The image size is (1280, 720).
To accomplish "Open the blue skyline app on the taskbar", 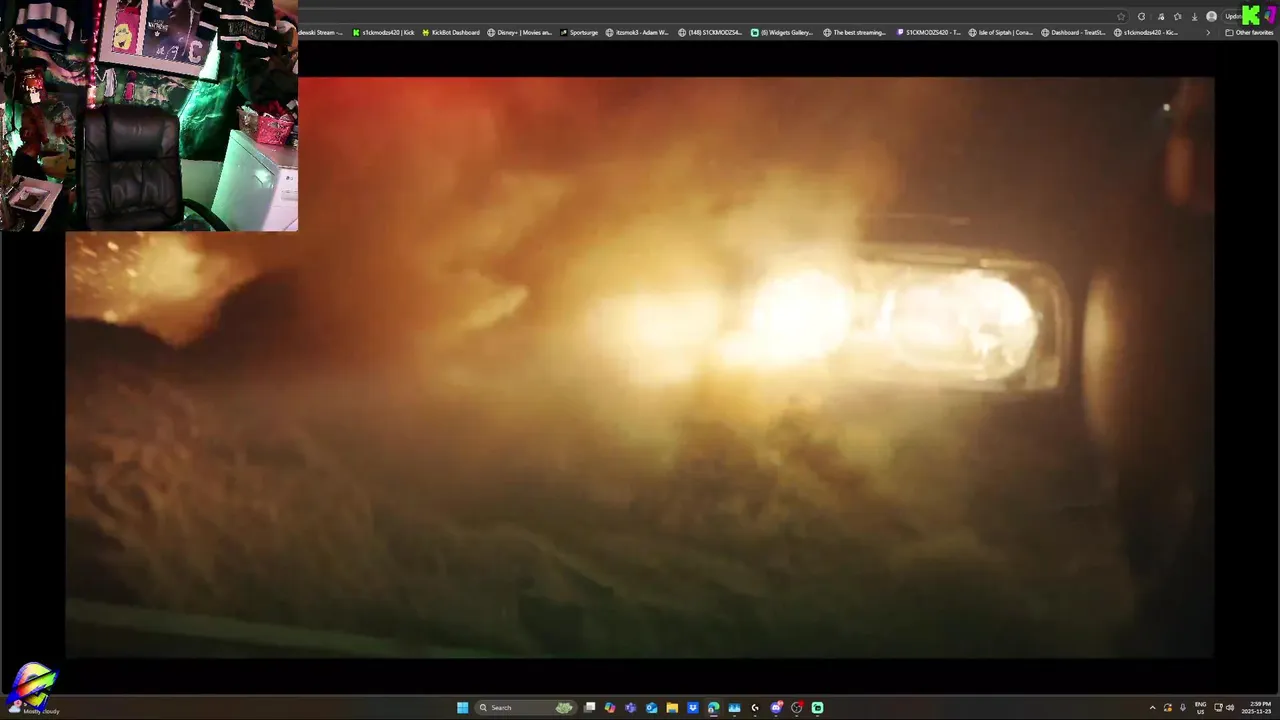I will point(734,708).
